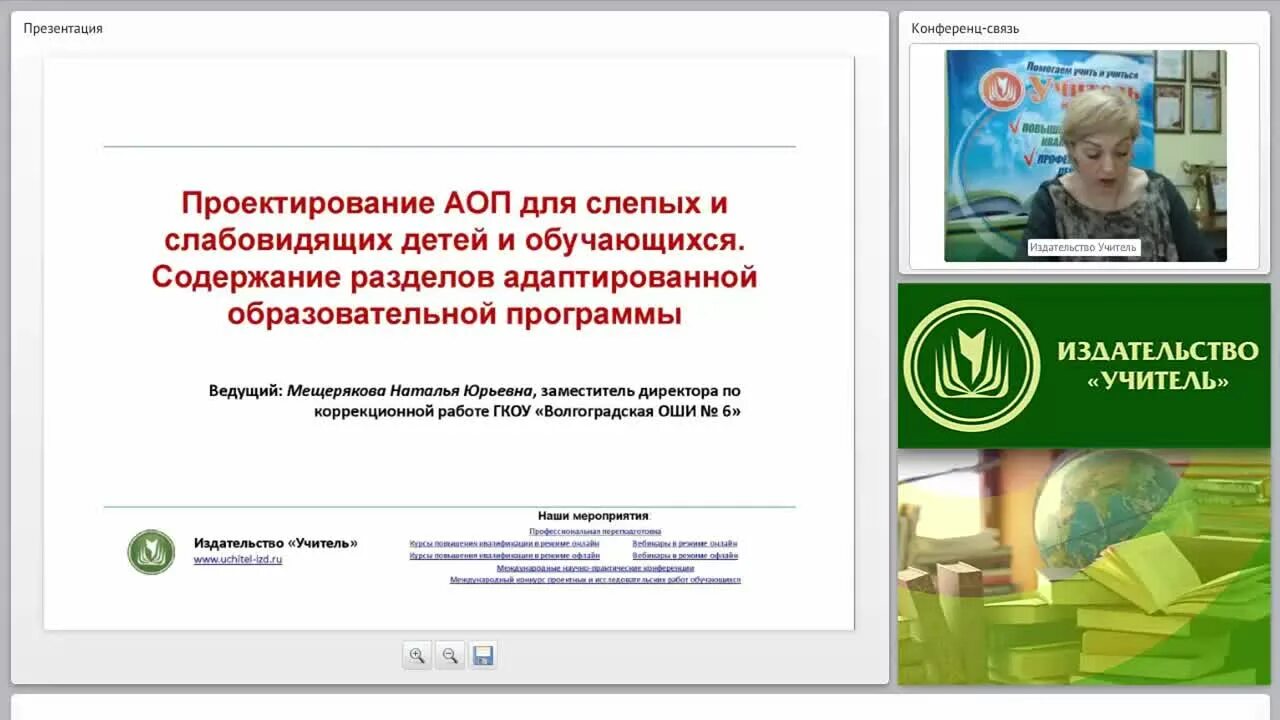Screen dimensions: 1280x720
Task: Open the presentation zoom-in control
Action: 418,655
